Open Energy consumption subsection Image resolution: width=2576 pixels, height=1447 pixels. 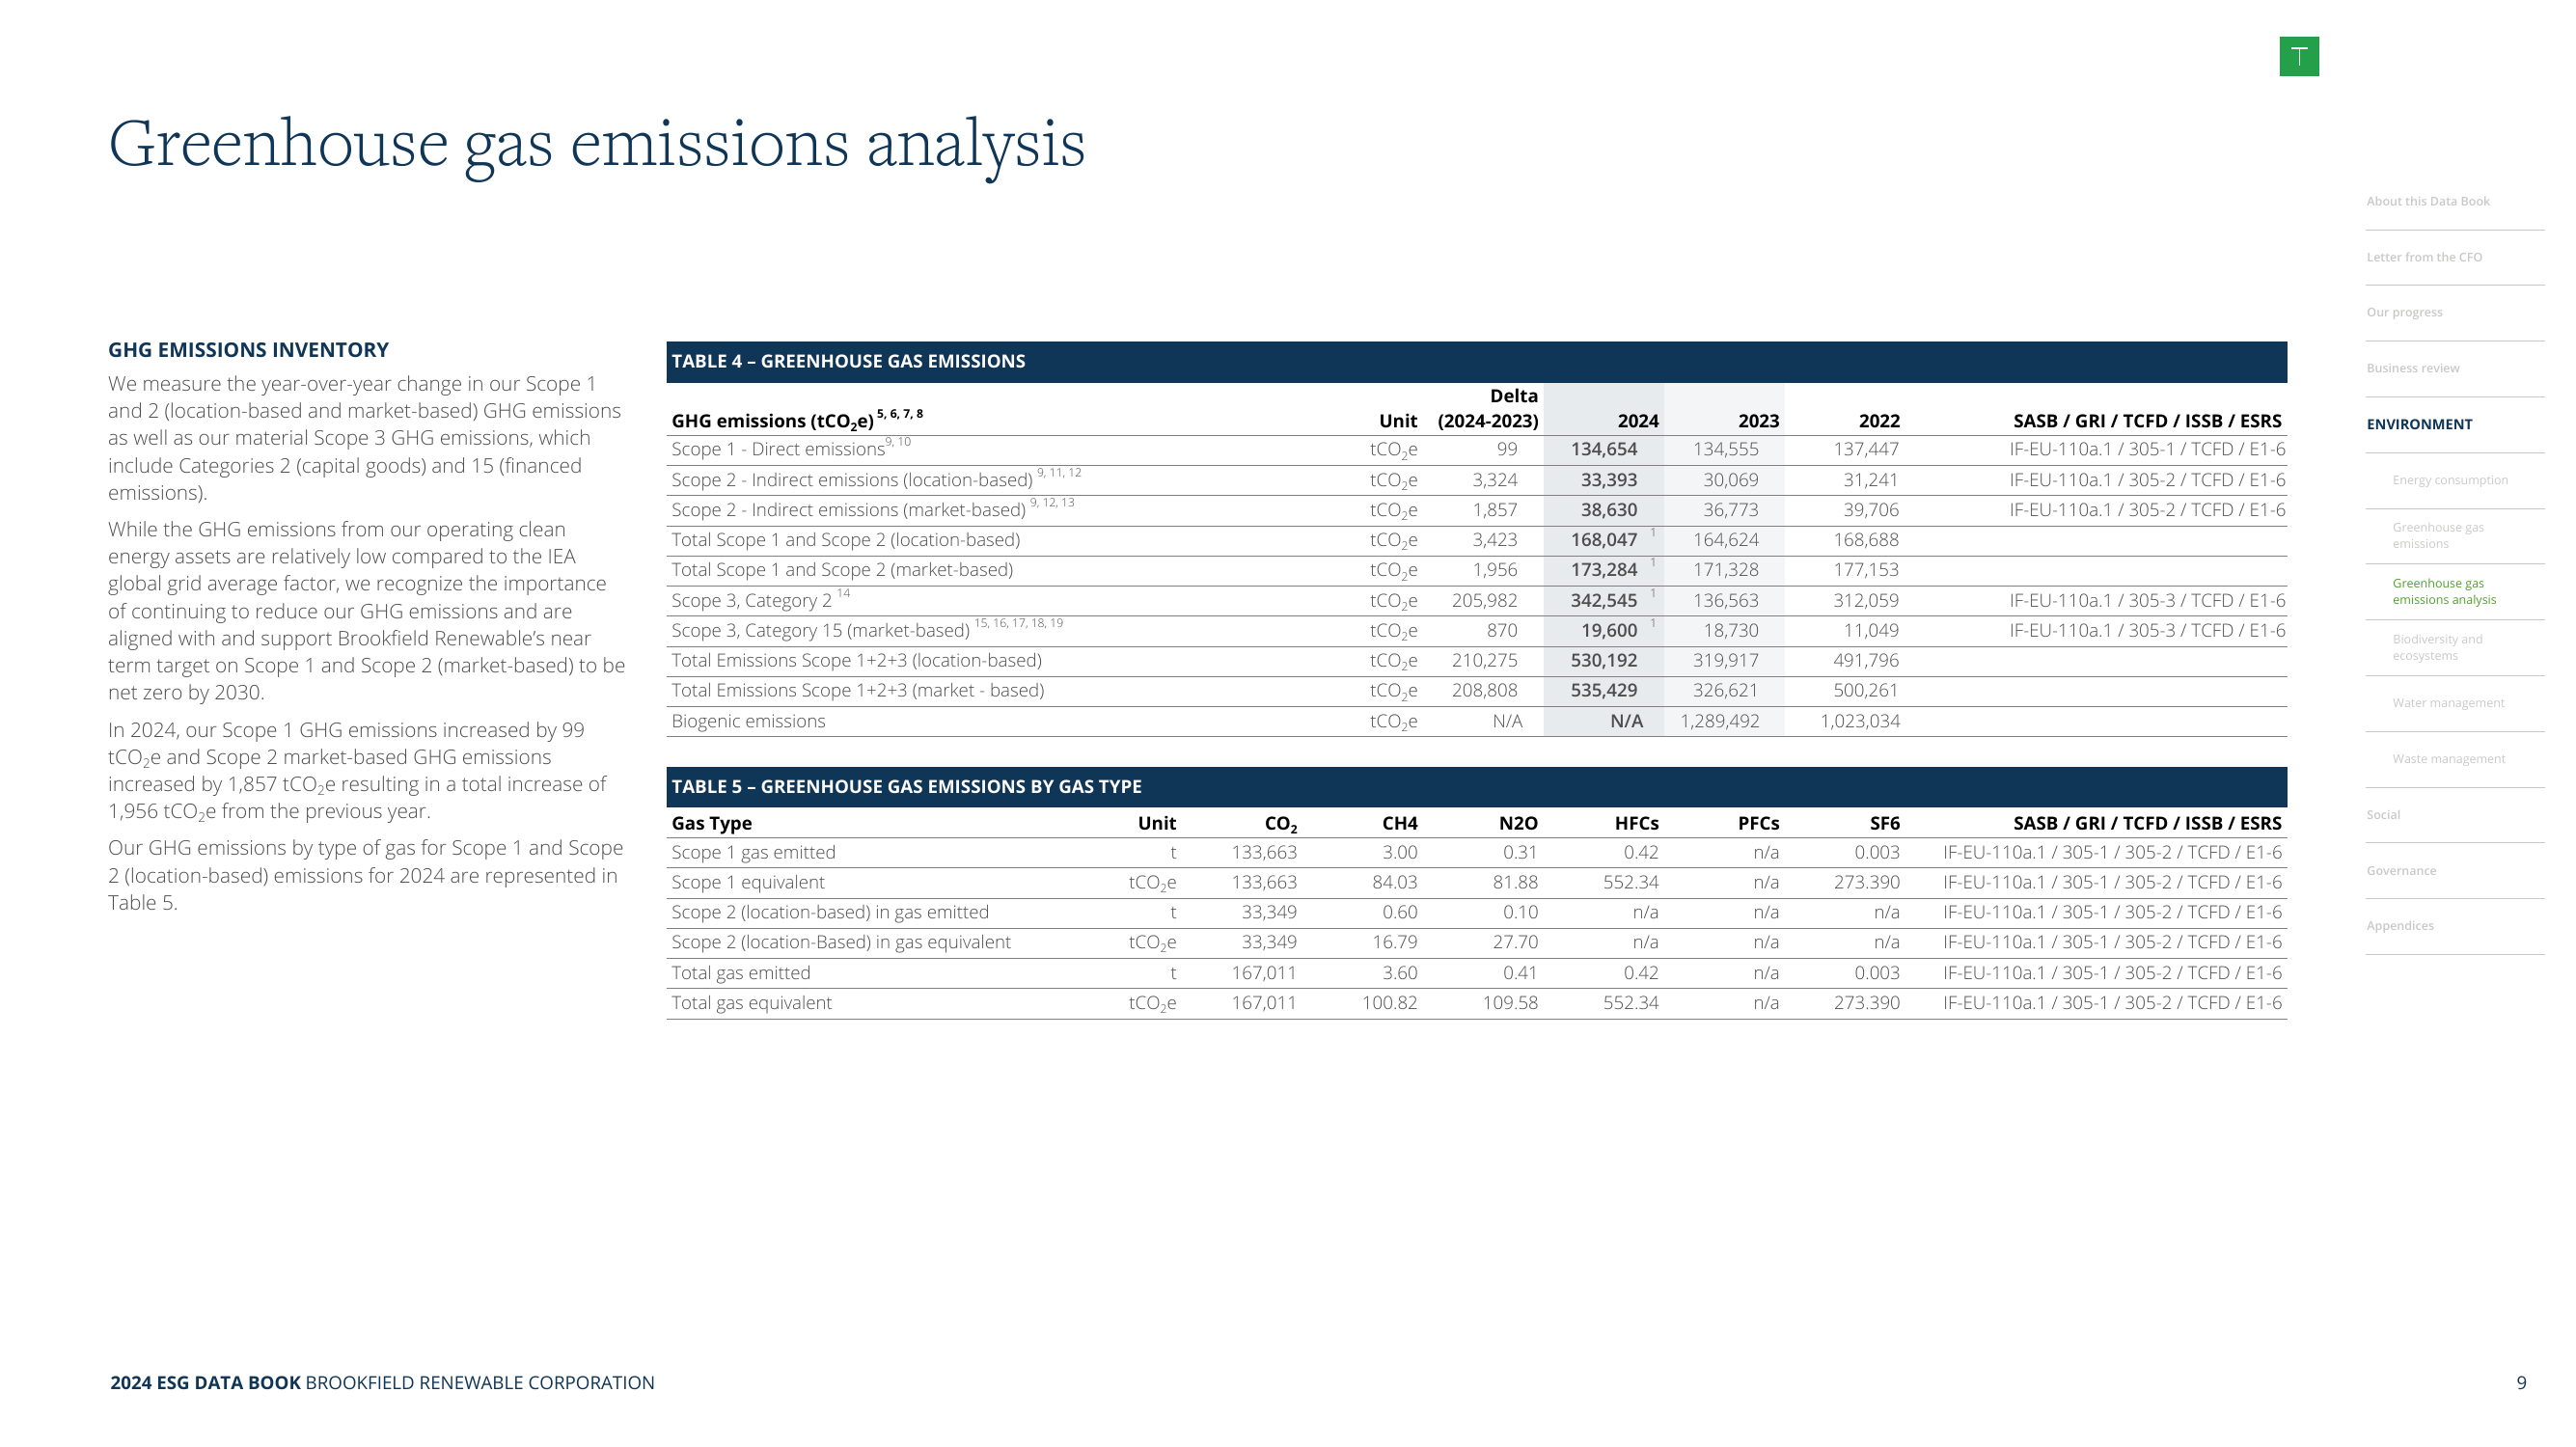[2449, 480]
